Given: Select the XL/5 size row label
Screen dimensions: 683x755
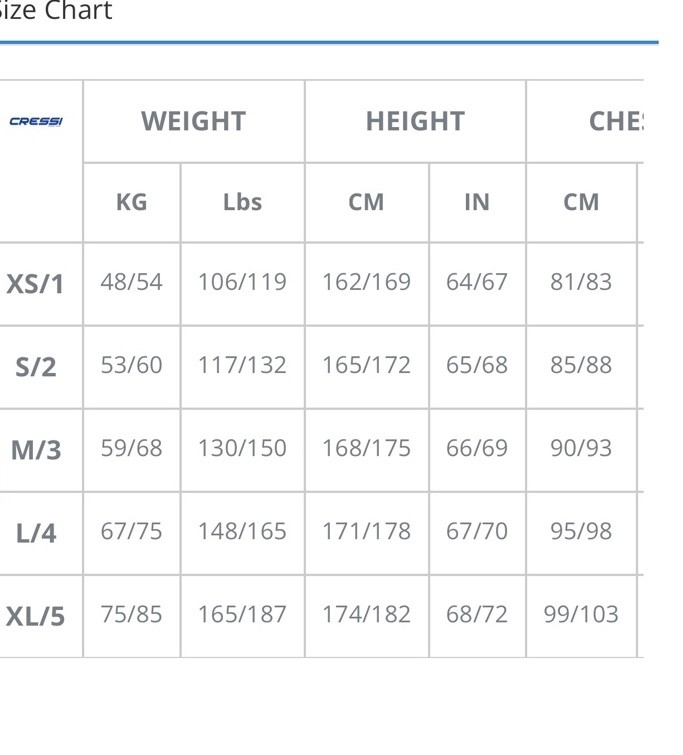Looking at the screenshot, I should [35, 616].
